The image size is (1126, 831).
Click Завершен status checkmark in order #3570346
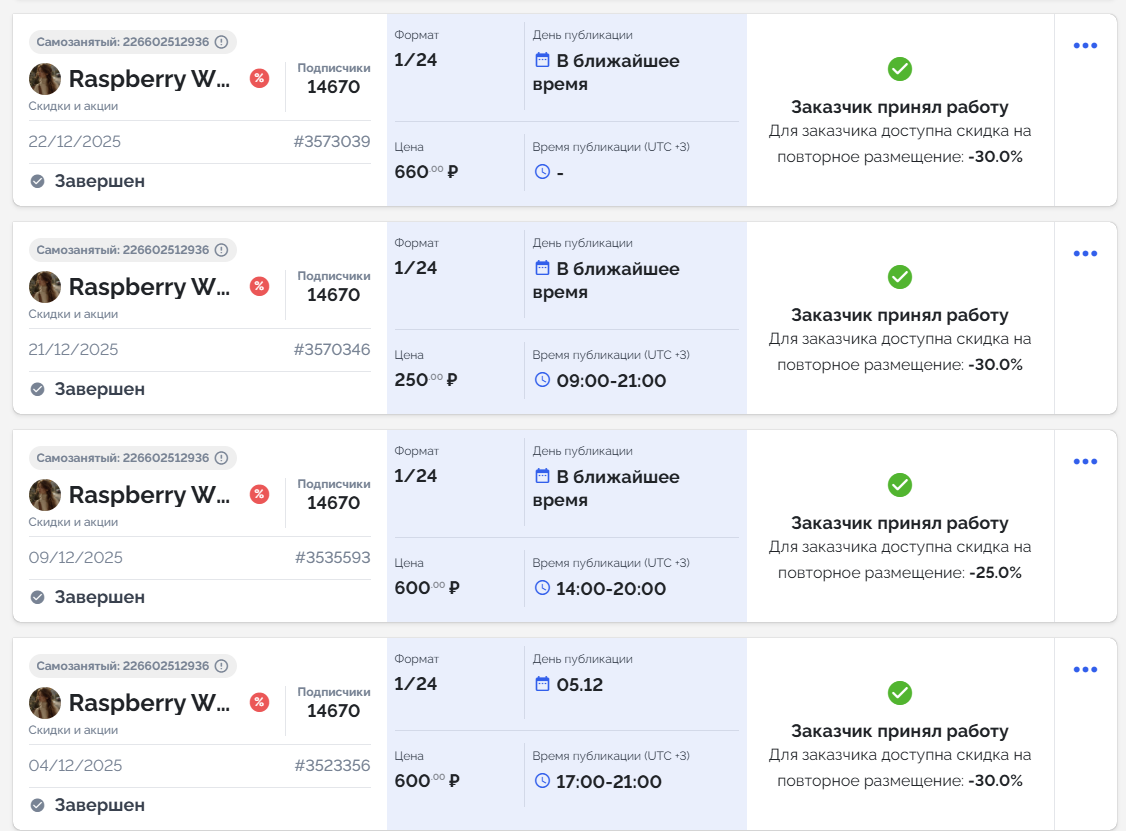click(x=38, y=389)
